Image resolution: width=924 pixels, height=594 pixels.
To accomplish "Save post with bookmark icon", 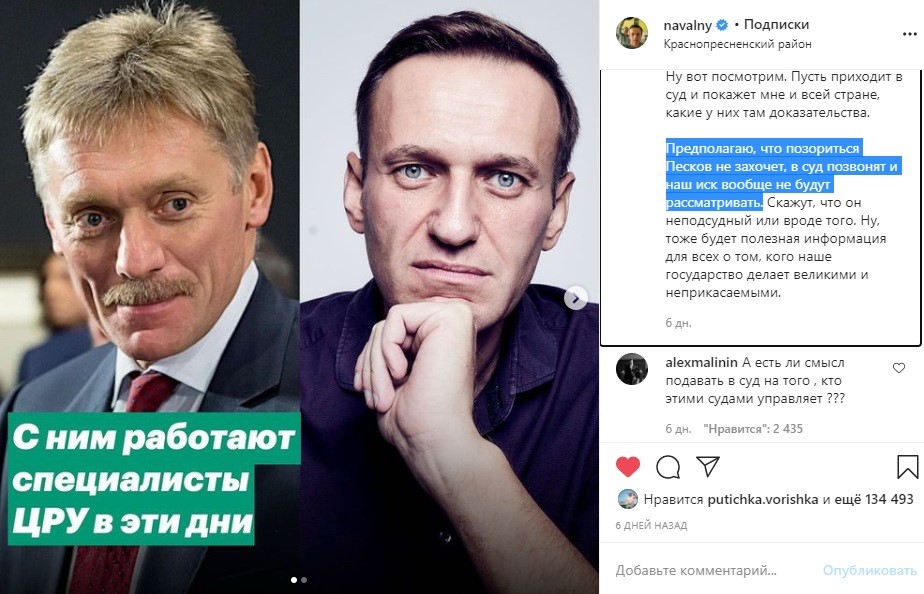I will (x=908, y=466).
